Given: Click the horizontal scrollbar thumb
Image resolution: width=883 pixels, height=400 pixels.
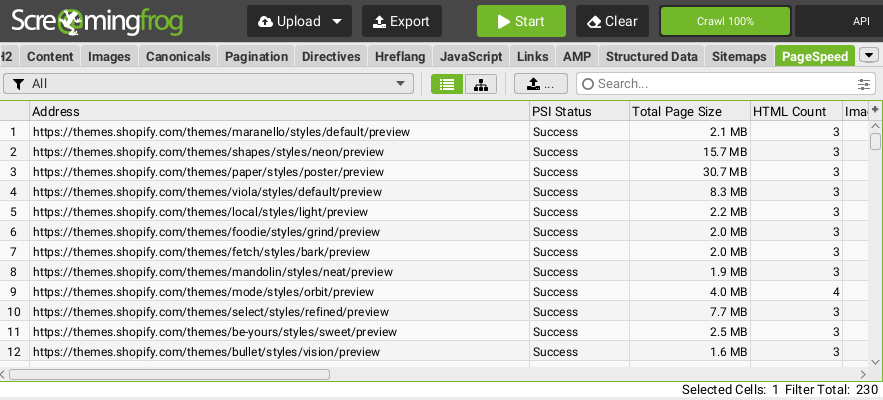Looking at the screenshot, I should pos(169,374).
